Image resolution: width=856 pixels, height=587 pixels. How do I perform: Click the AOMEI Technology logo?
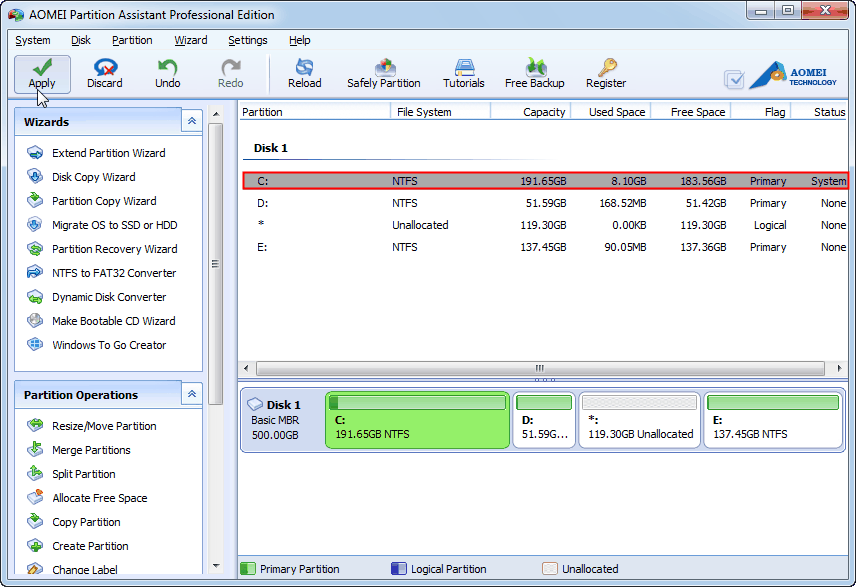click(793, 75)
